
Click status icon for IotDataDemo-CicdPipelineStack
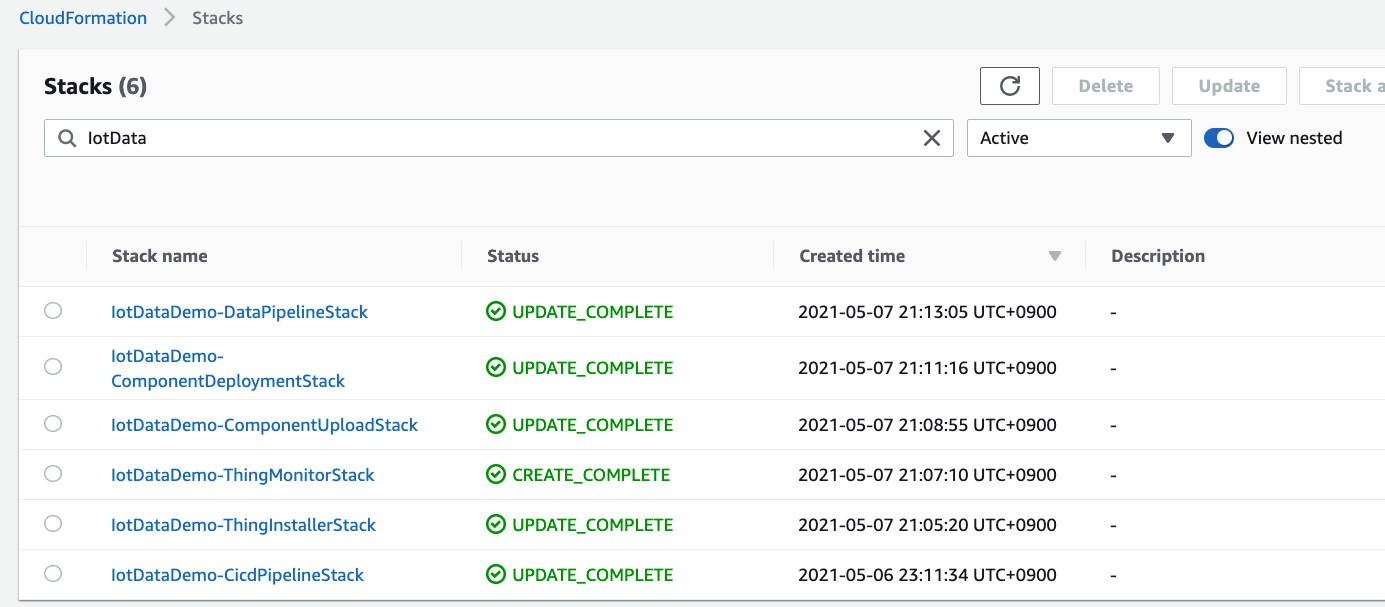tap(496, 575)
